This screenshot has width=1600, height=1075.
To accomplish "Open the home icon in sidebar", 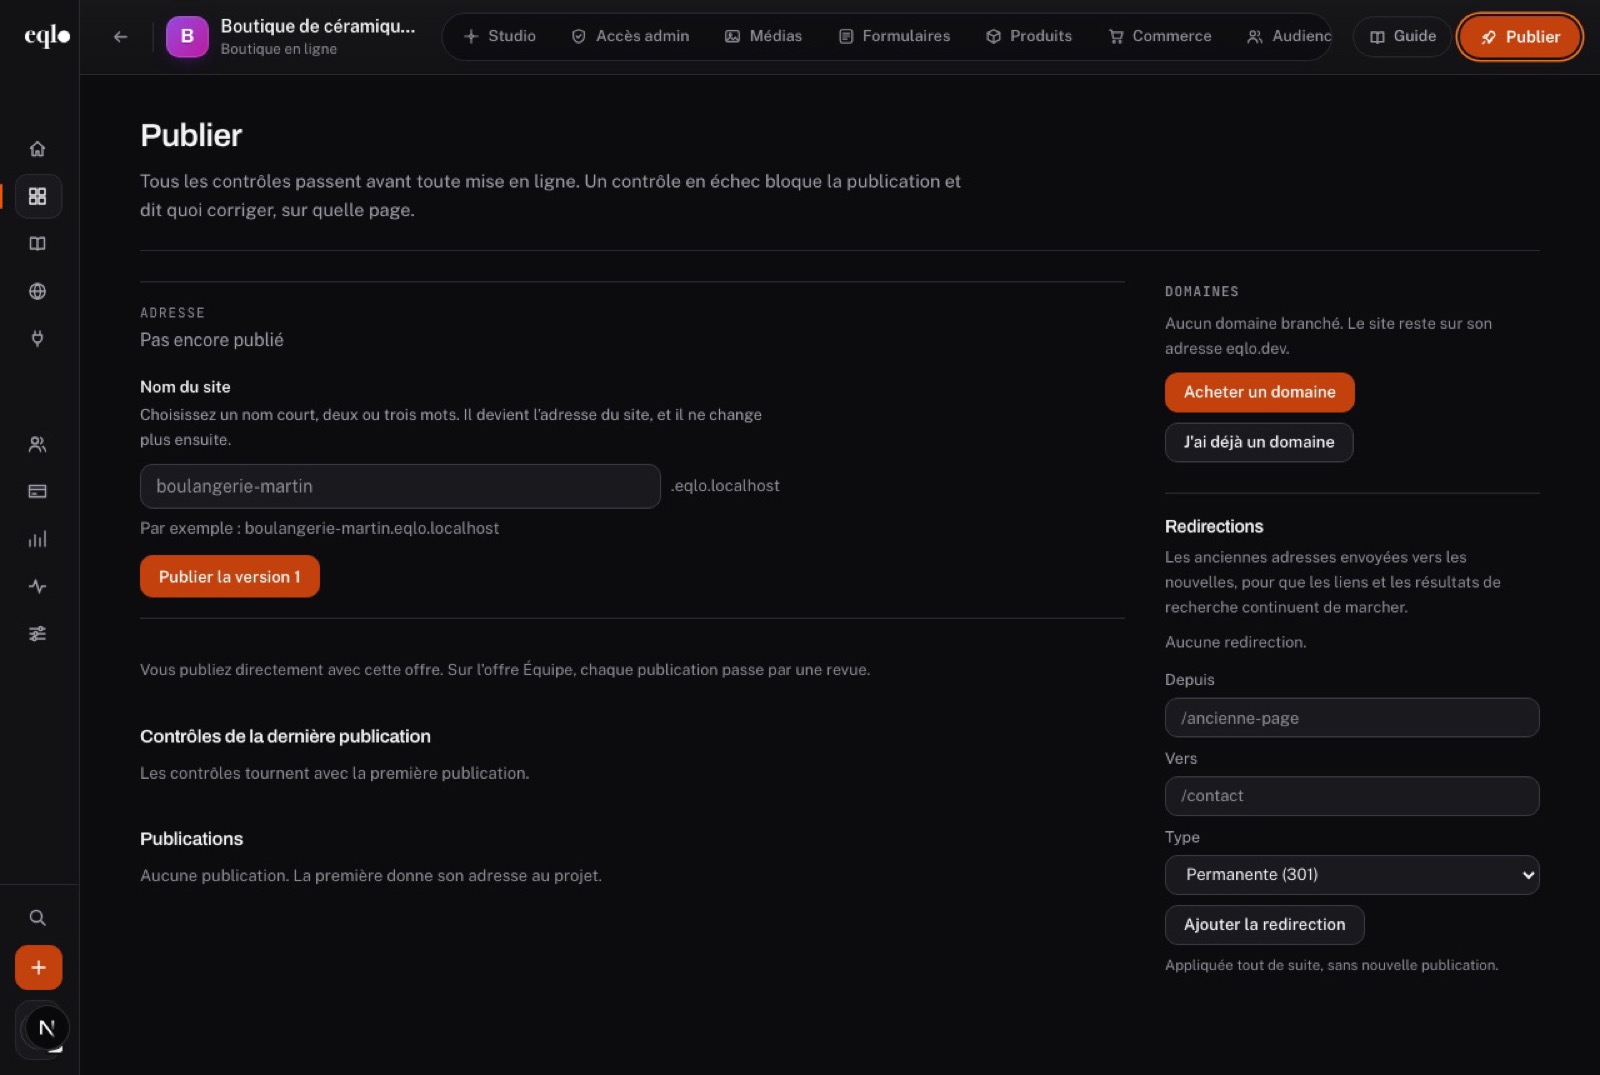I will 38,149.
